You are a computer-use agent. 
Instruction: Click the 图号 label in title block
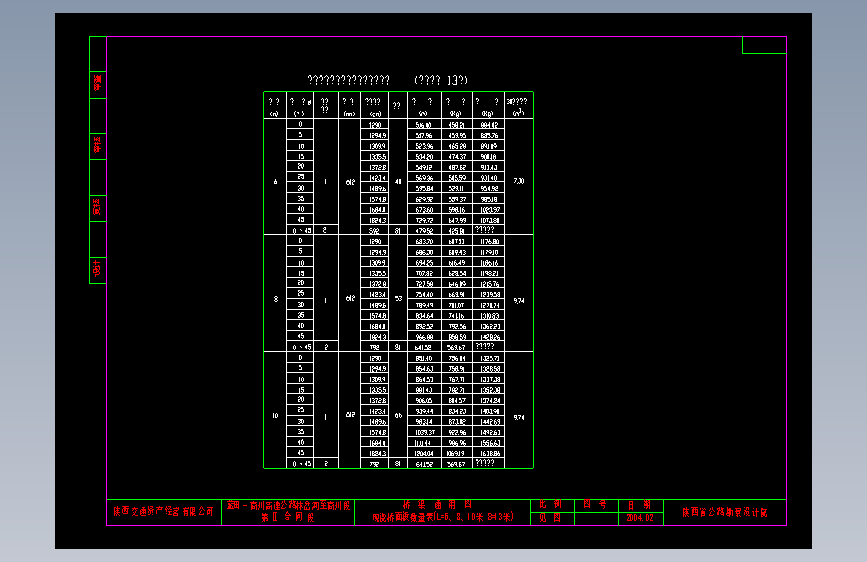(x=595, y=504)
